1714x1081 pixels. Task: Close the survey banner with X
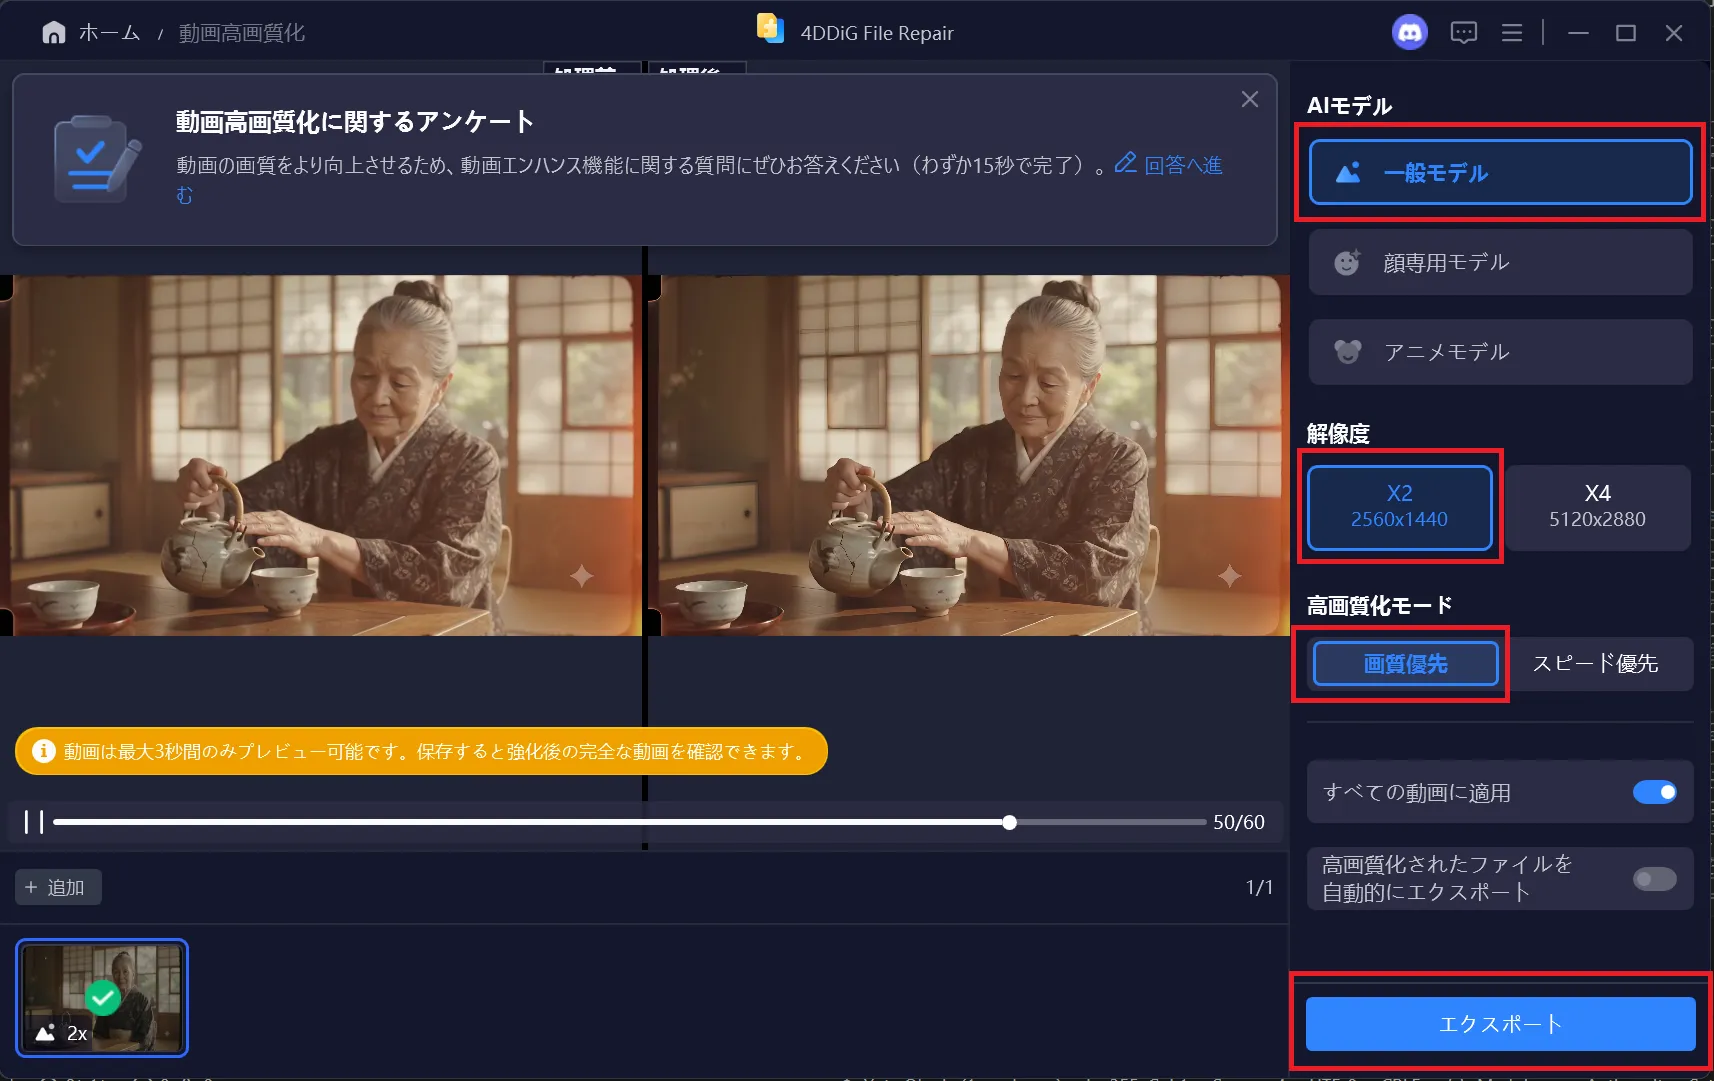pos(1250,99)
